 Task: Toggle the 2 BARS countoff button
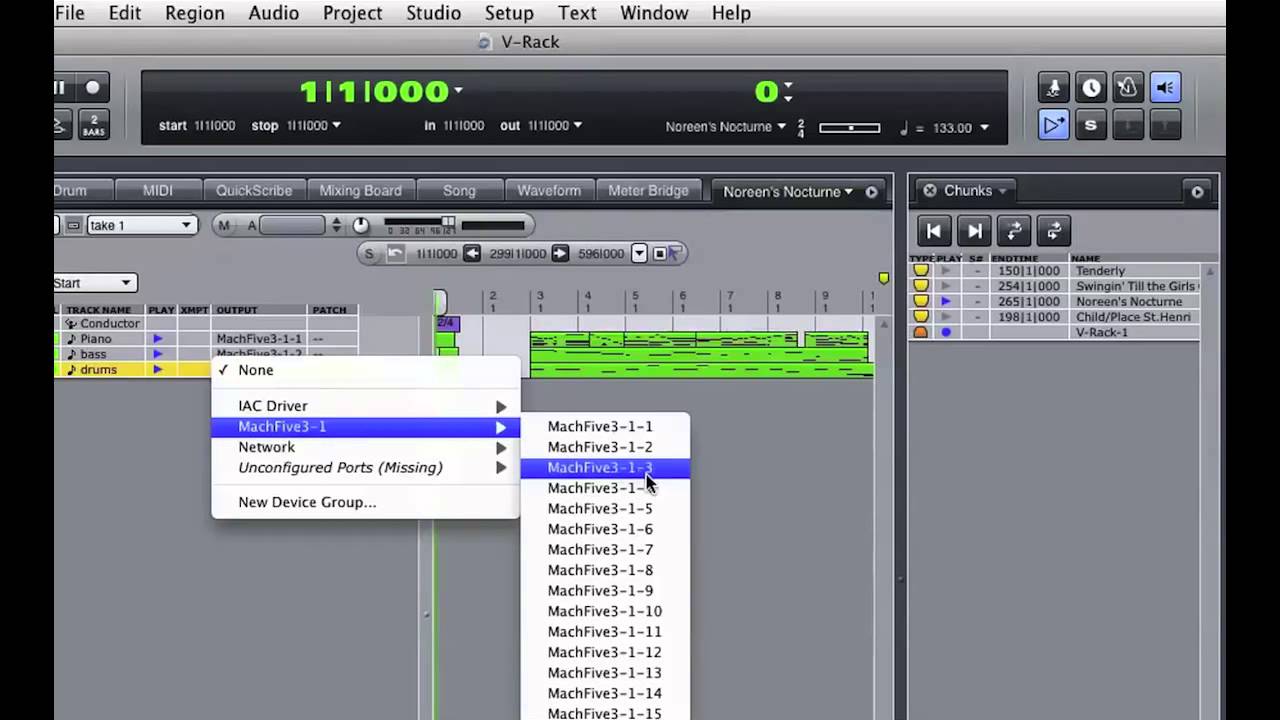tap(93, 126)
